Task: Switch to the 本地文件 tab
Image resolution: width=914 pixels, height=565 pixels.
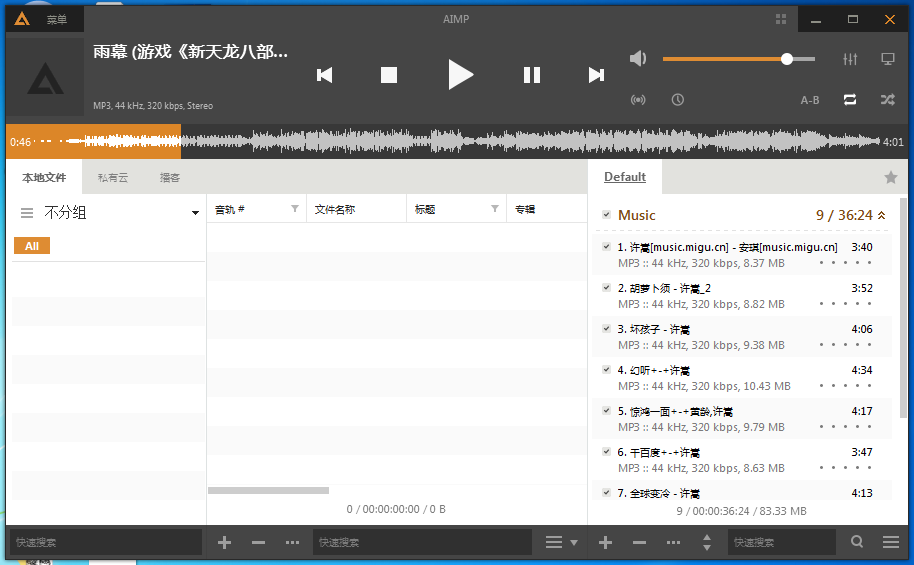Action: (44, 177)
